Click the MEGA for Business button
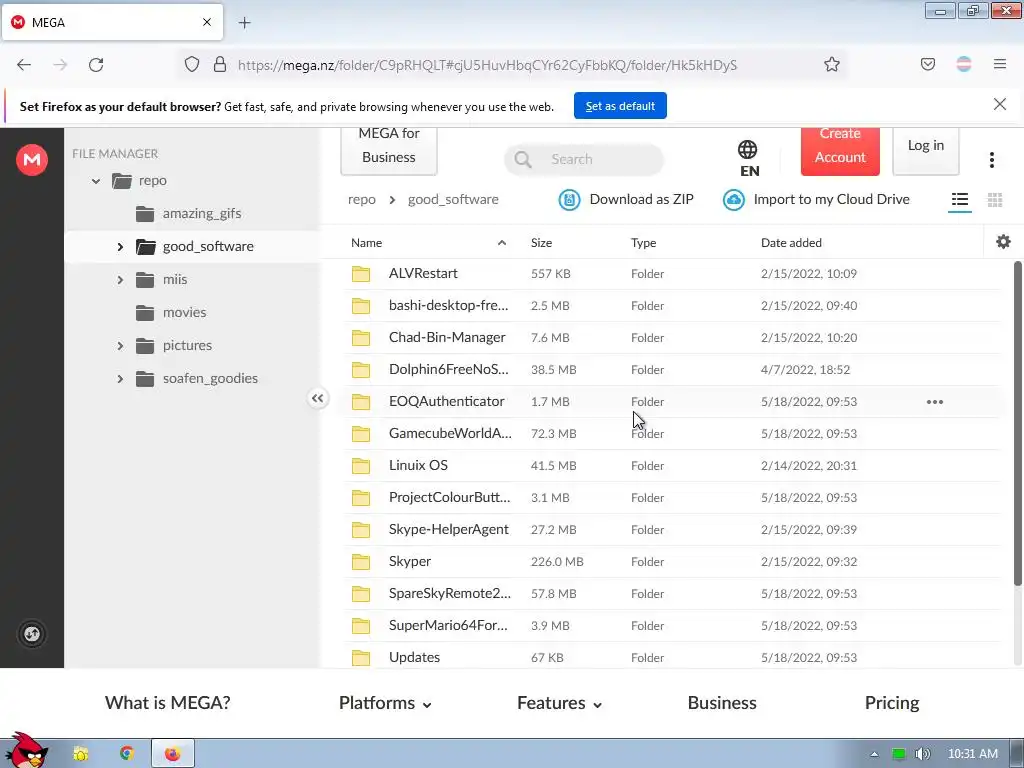 coord(389,152)
